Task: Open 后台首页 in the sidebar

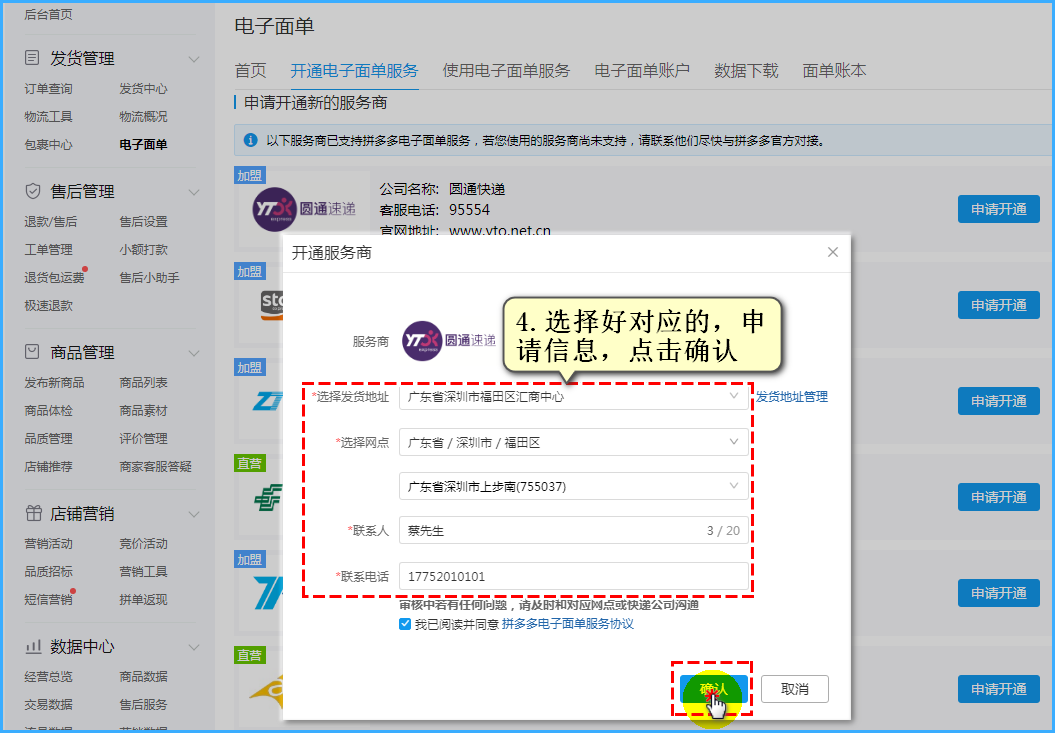Action: 48,14
